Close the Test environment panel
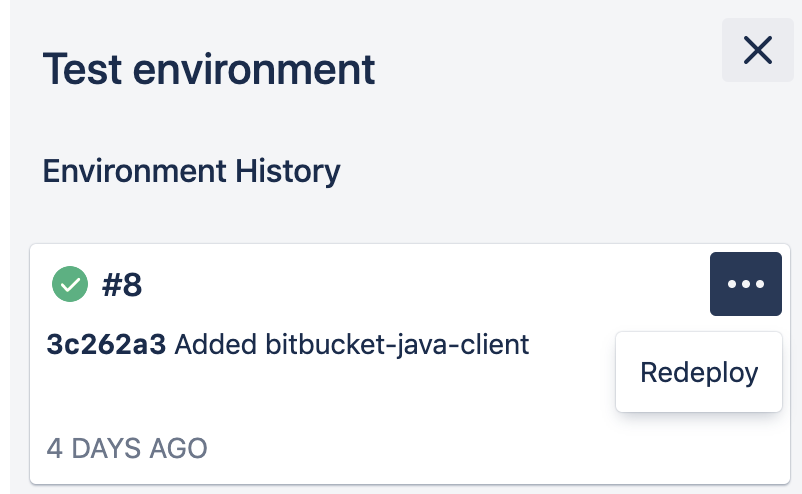The width and height of the screenshot is (802, 494). click(757, 50)
